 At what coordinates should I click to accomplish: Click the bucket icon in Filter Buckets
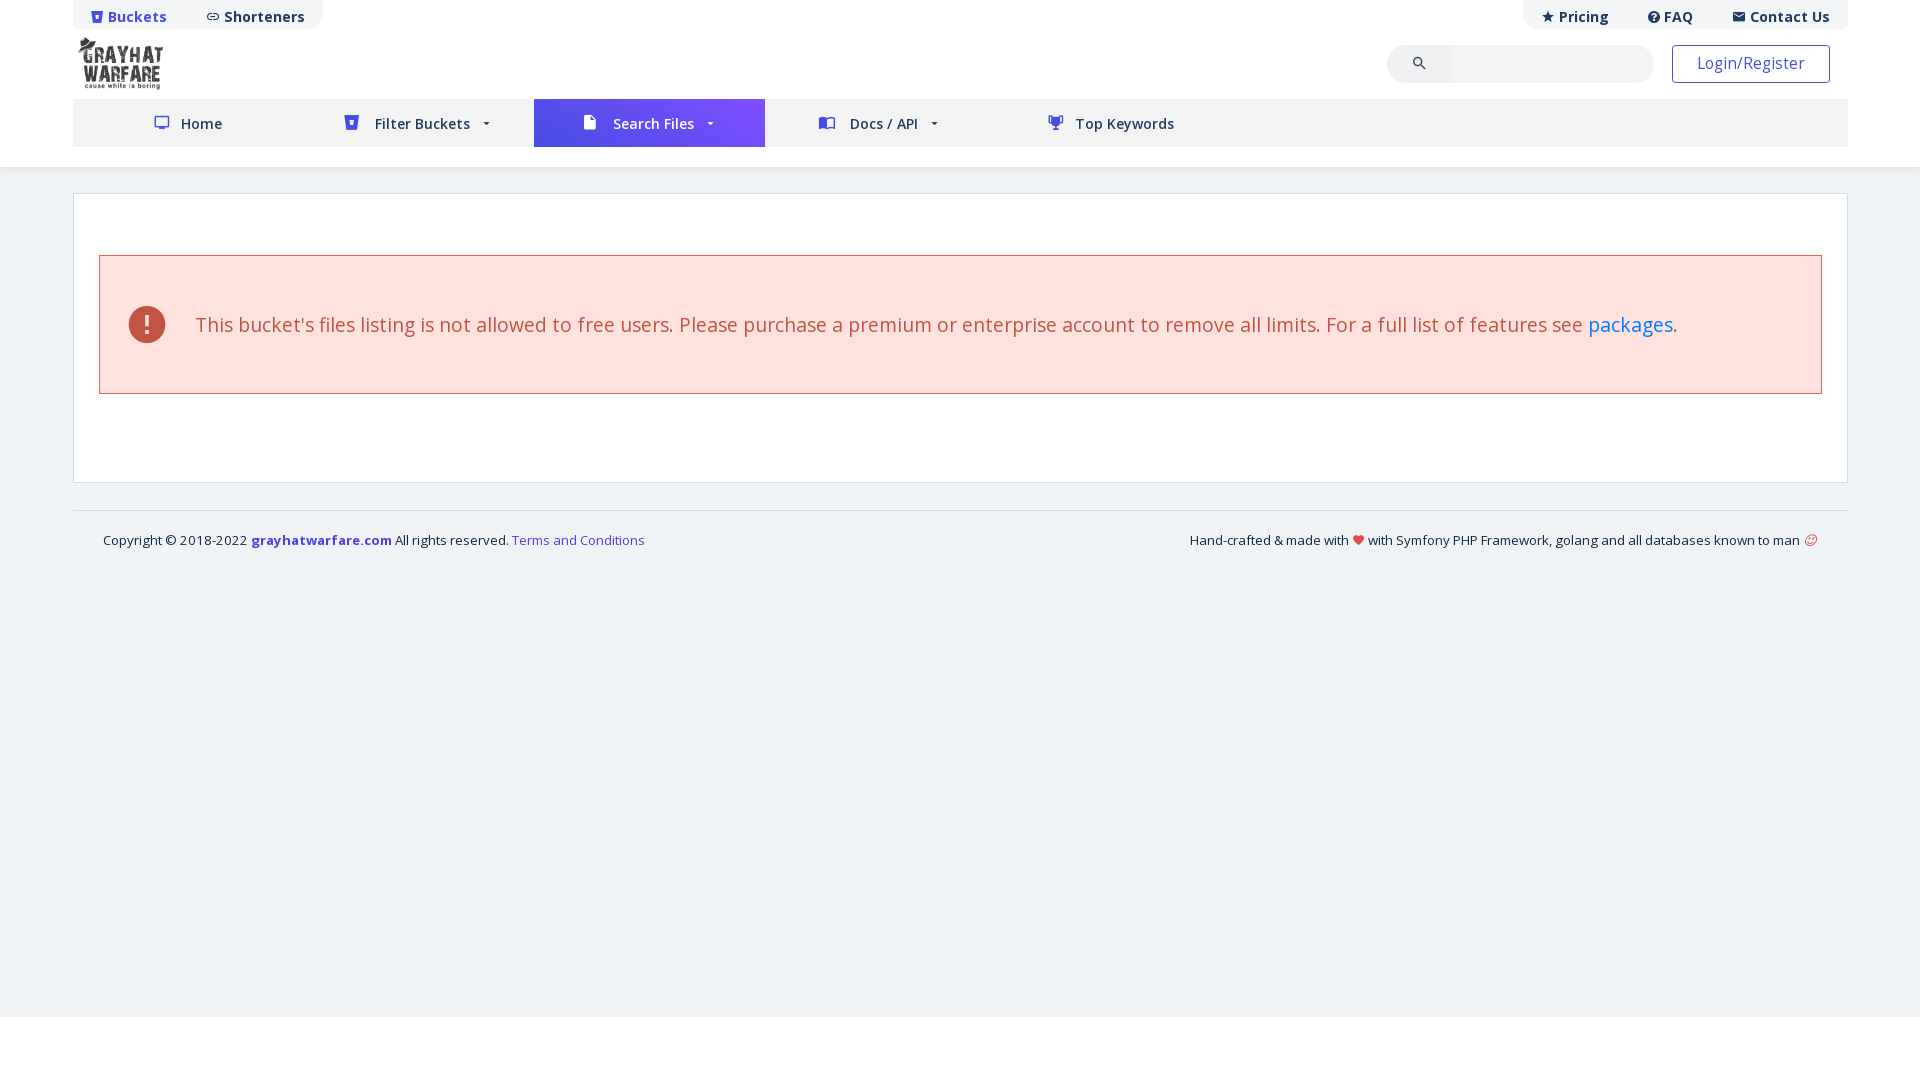tap(351, 122)
